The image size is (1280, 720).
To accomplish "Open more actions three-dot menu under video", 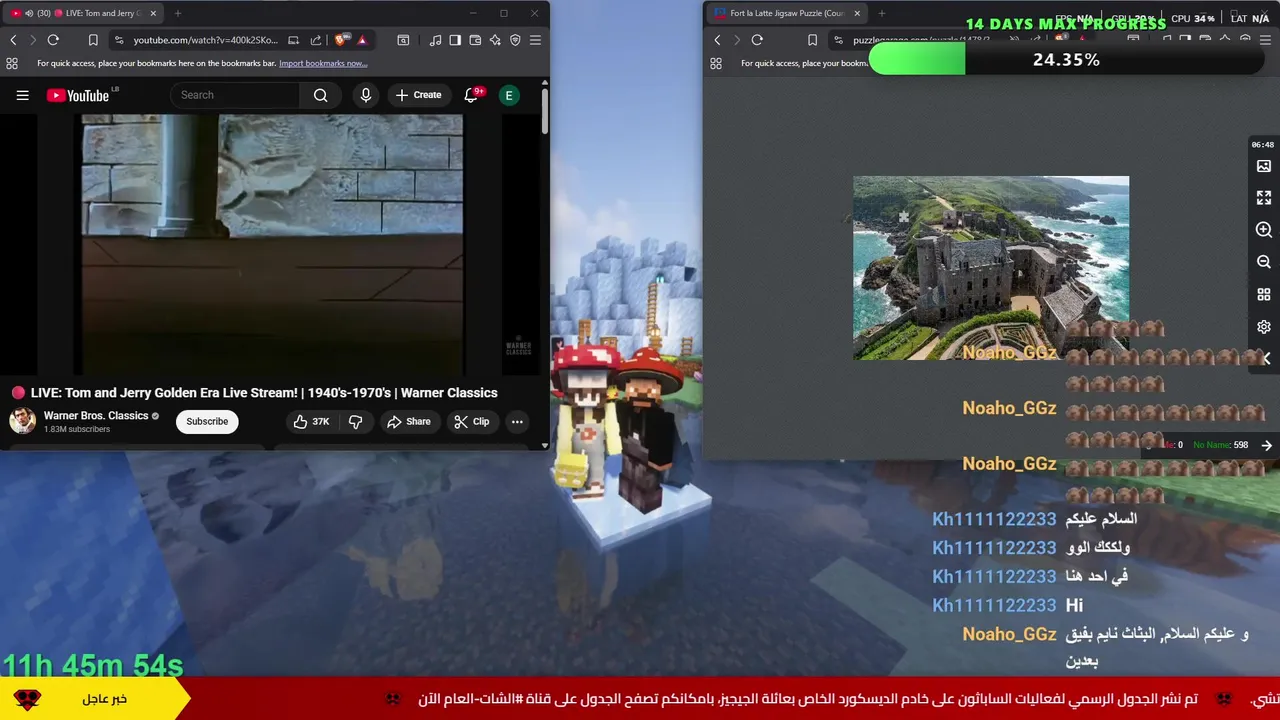I will [x=517, y=421].
